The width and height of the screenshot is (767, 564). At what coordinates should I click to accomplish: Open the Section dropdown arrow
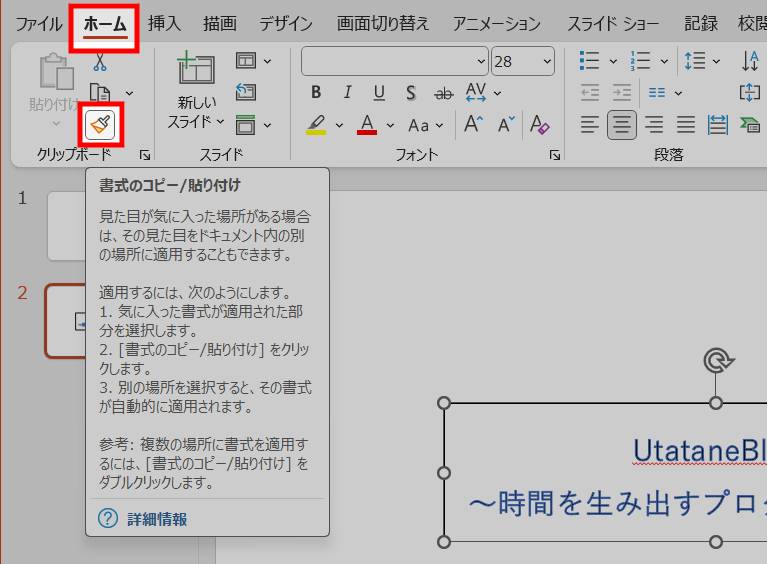click(267, 125)
